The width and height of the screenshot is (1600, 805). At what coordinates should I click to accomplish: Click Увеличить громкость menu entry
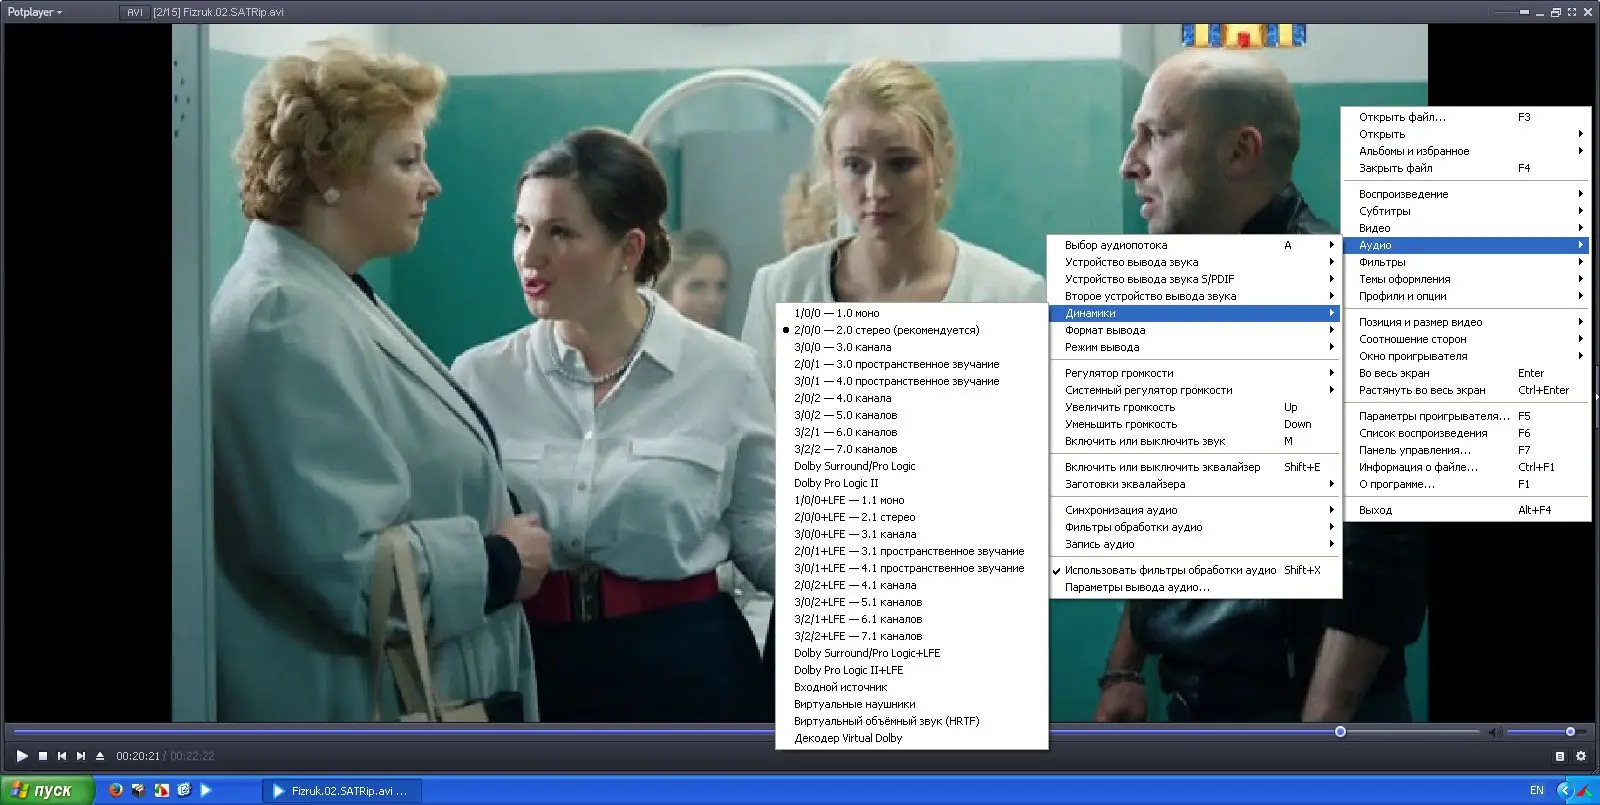pyautogui.click(x=1194, y=407)
